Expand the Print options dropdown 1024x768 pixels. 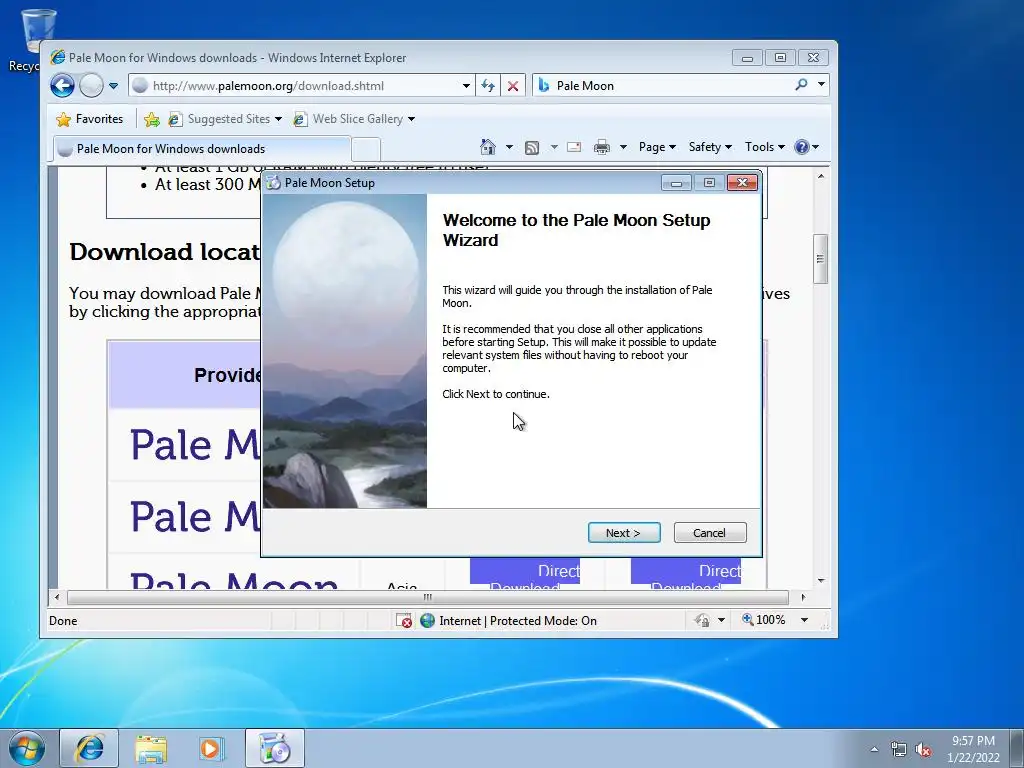[623, 147]
